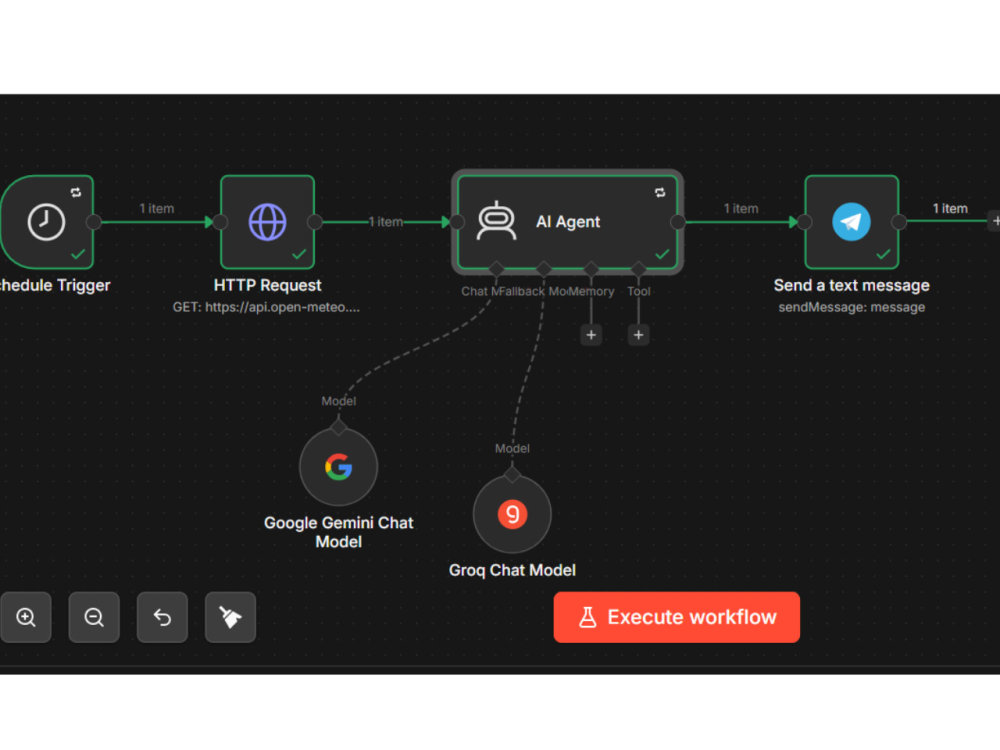Click the HTTP Request output connector dot
This screenshot has width=1000, height=750.
pyautogui.click(x=315, y=222)
